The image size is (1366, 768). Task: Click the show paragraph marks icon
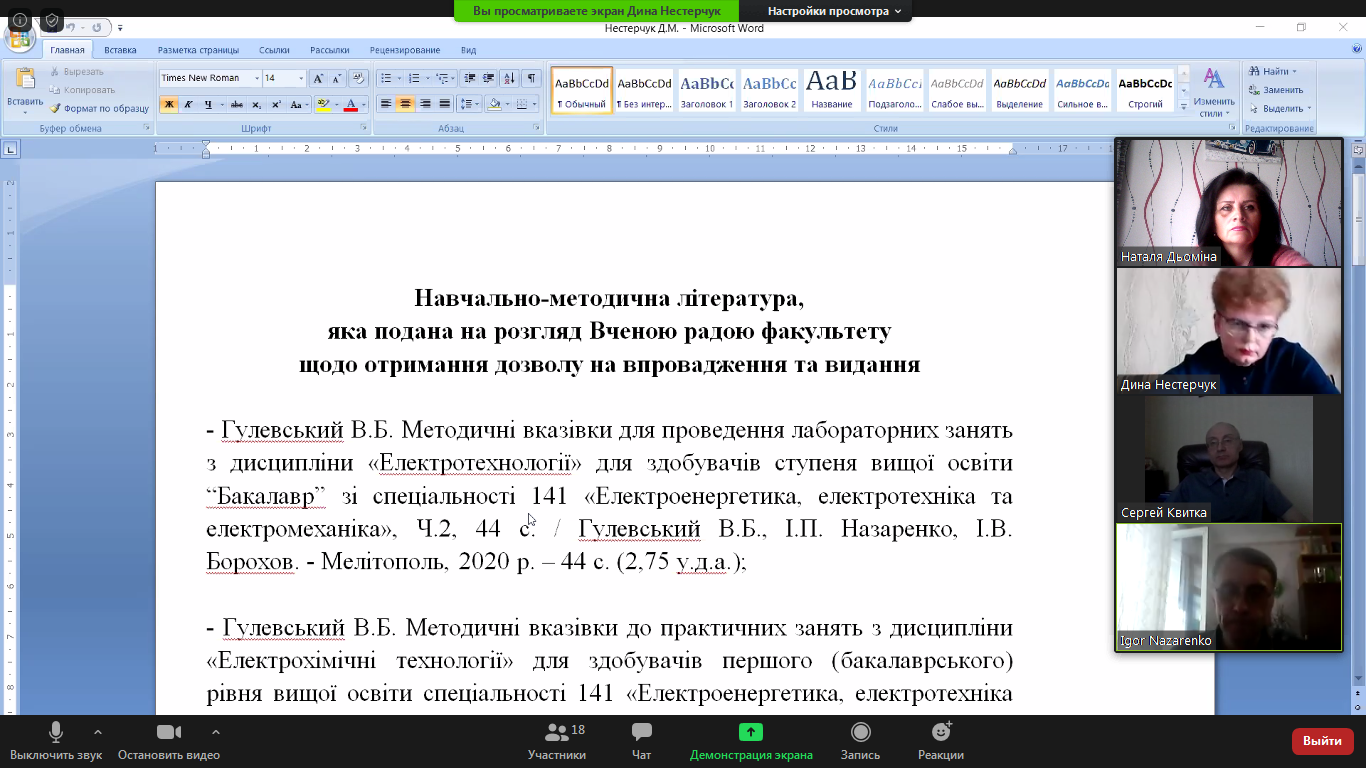531,78
